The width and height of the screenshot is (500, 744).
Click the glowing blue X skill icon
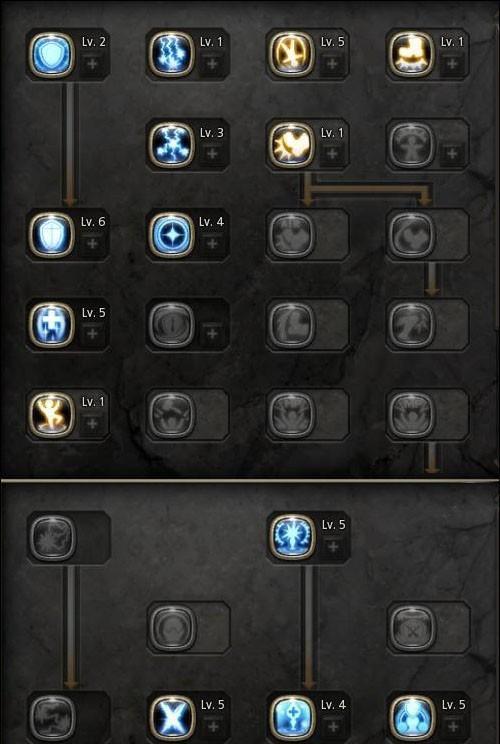(173, 718)
